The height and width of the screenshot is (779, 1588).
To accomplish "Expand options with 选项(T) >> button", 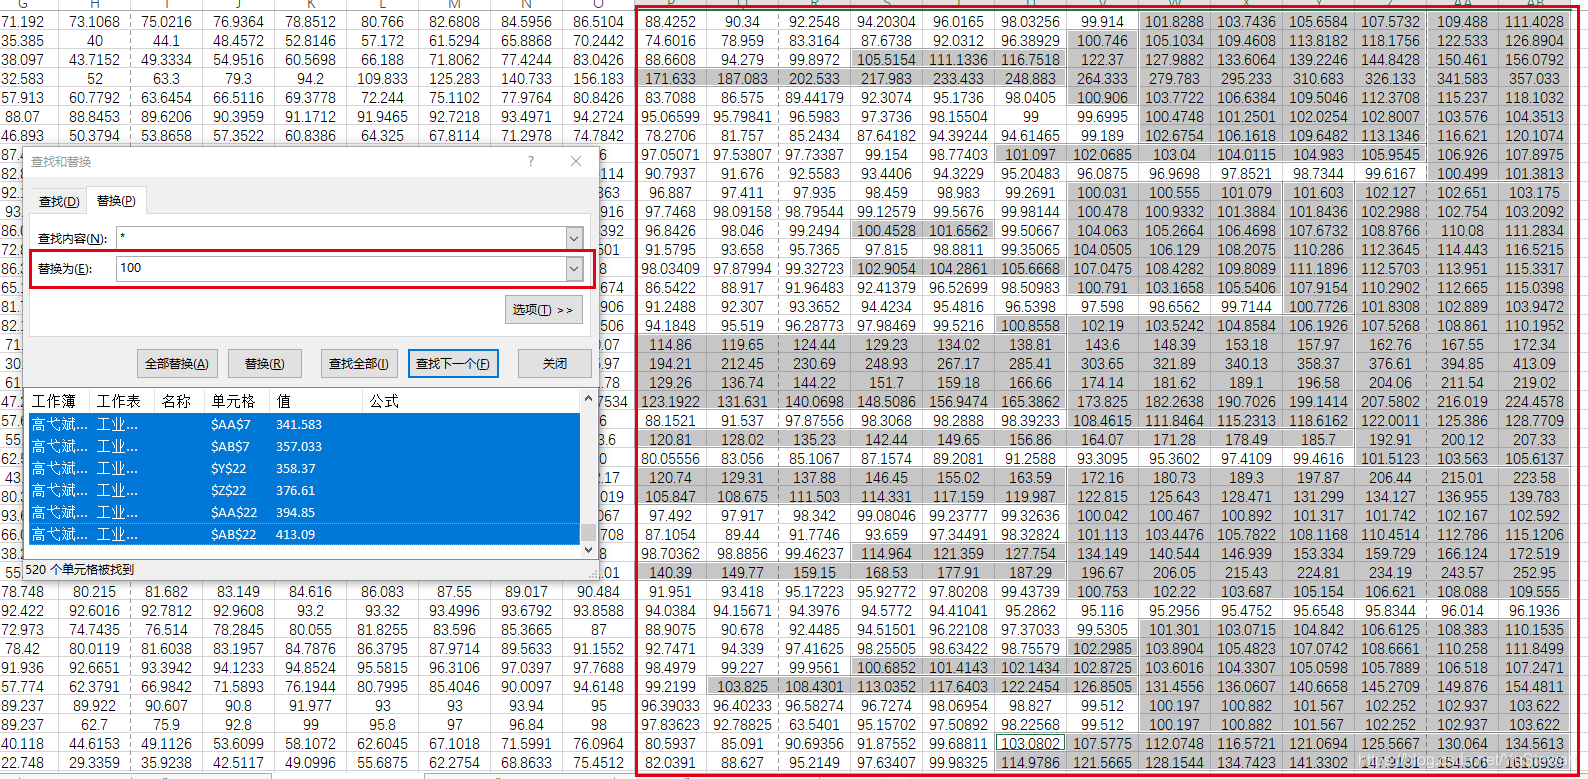I will click(543, 310).
